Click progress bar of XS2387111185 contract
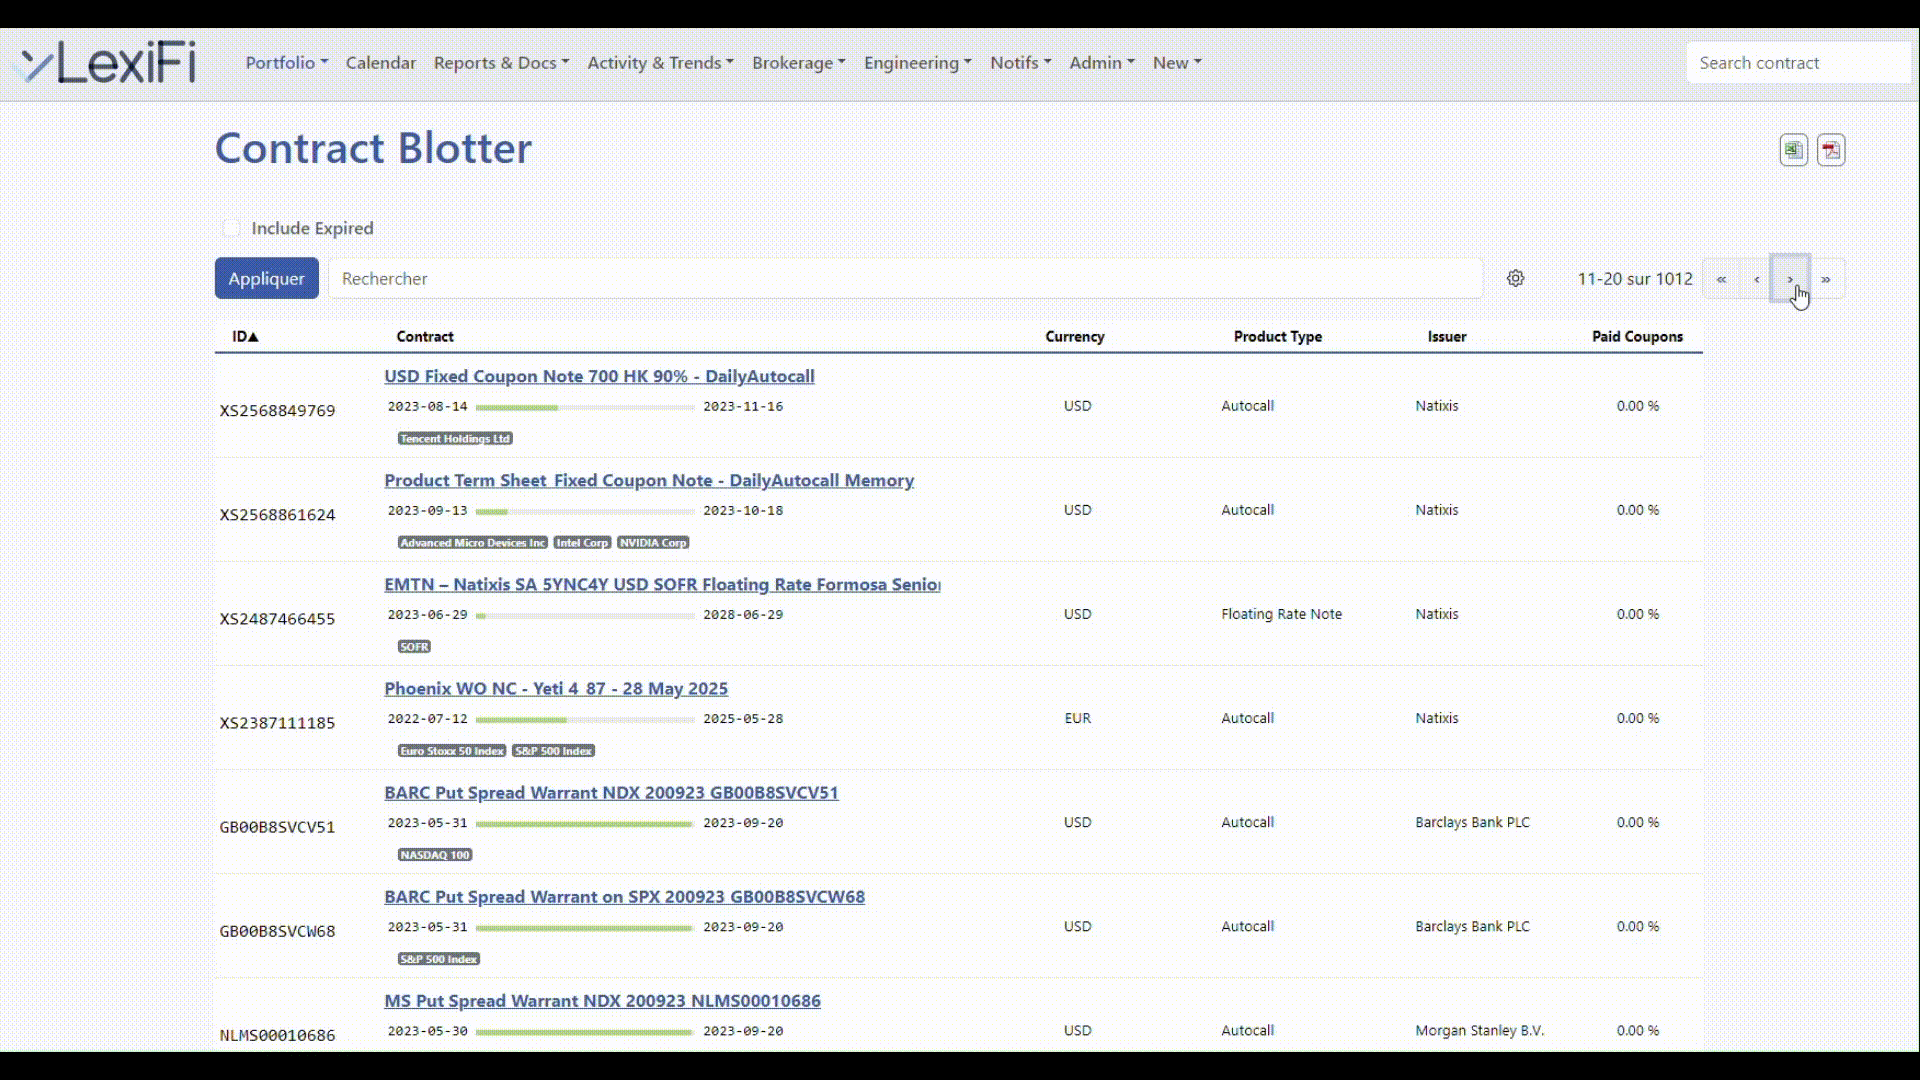 (585, 719)
